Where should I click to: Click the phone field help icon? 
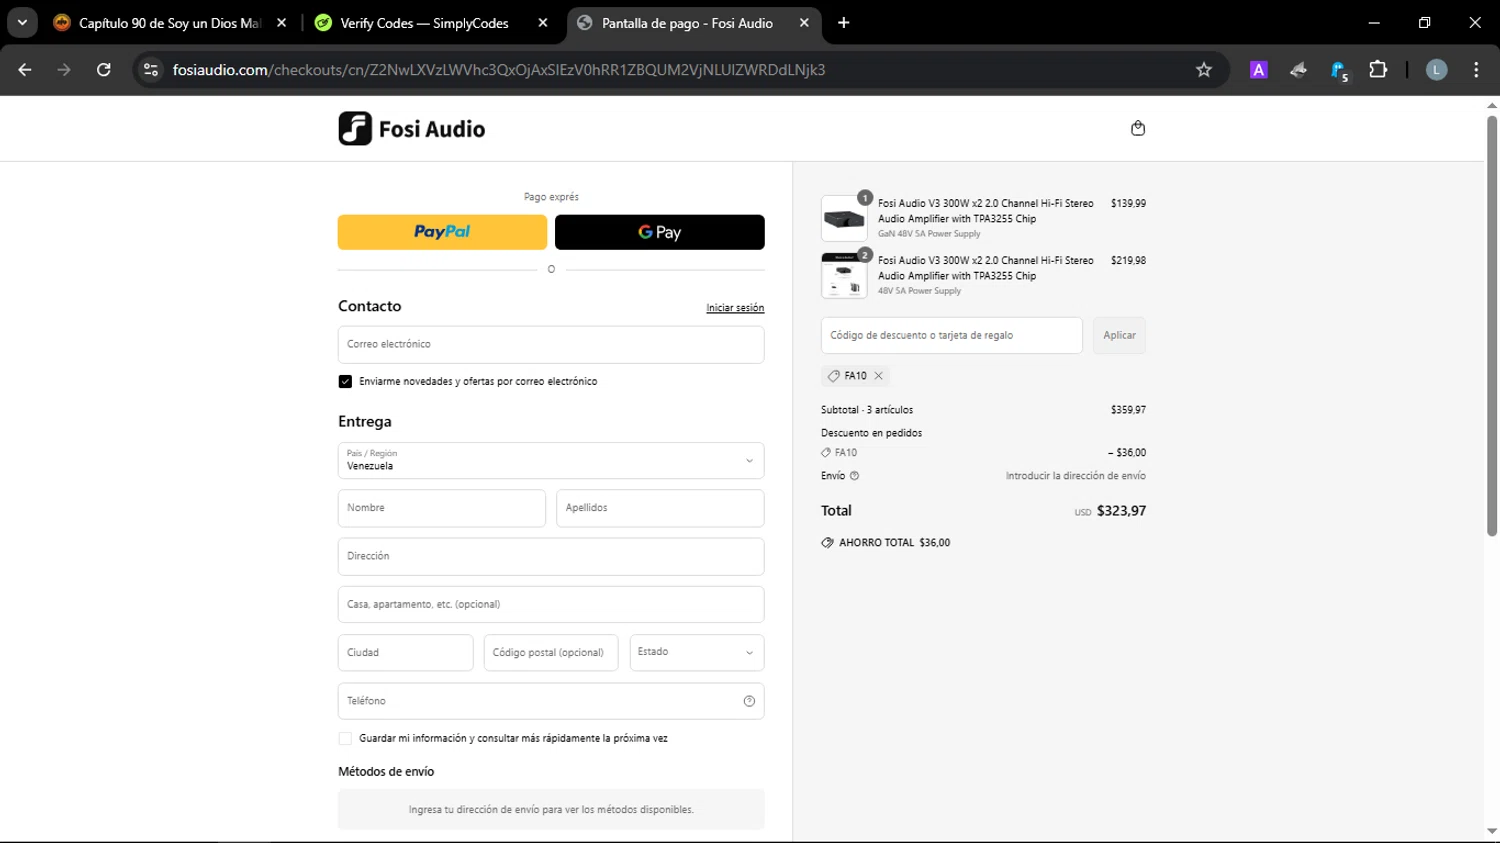pos(749,701)
